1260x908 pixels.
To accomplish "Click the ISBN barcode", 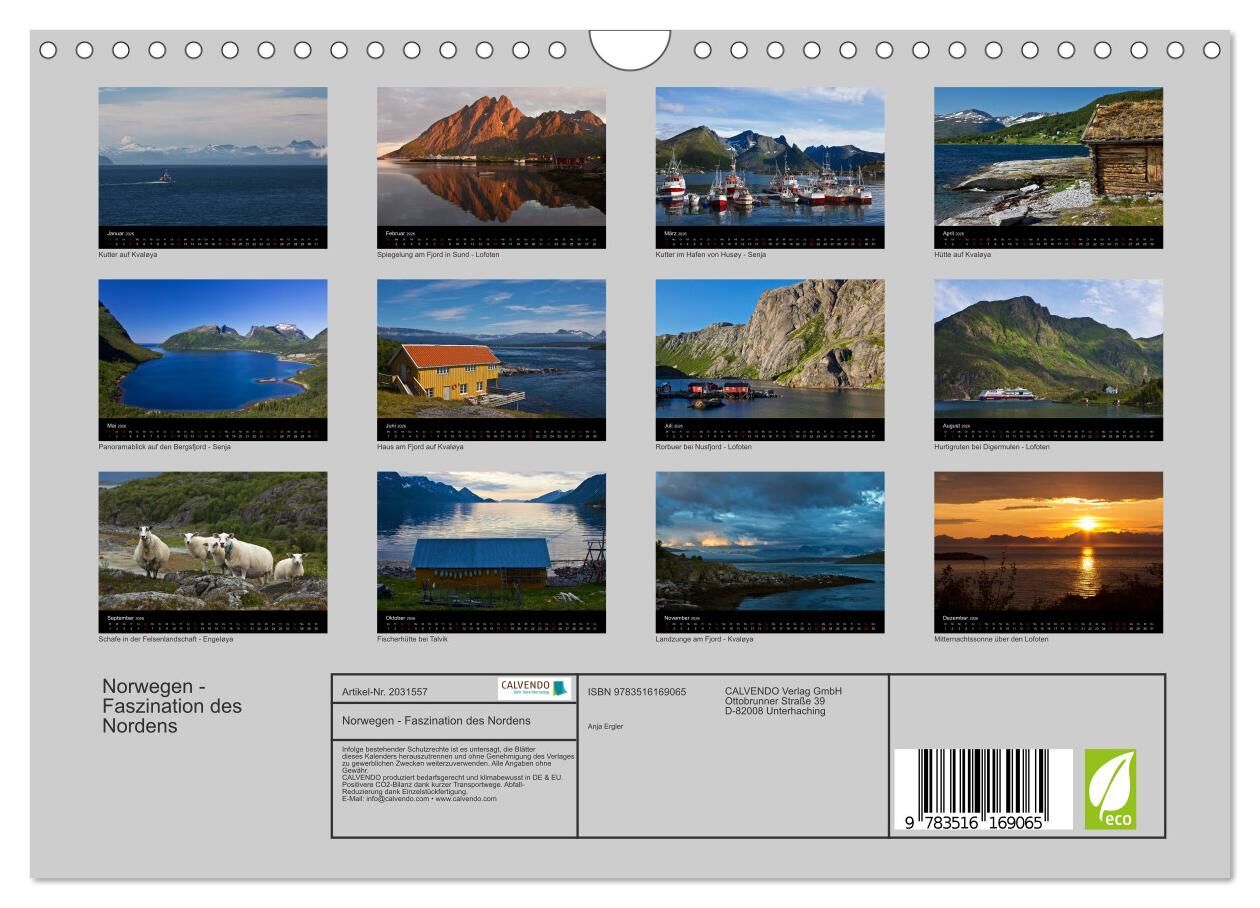I will [982, 790].
